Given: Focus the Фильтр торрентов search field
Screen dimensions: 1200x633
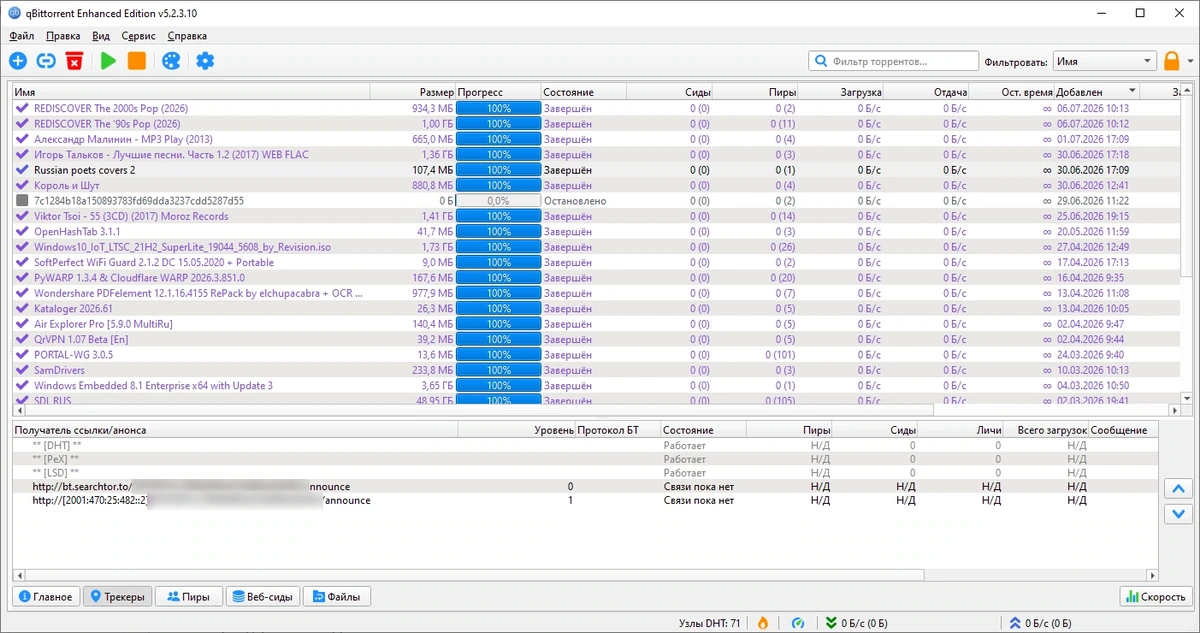Looking at the screenshot, I should (x=892, y=61).
